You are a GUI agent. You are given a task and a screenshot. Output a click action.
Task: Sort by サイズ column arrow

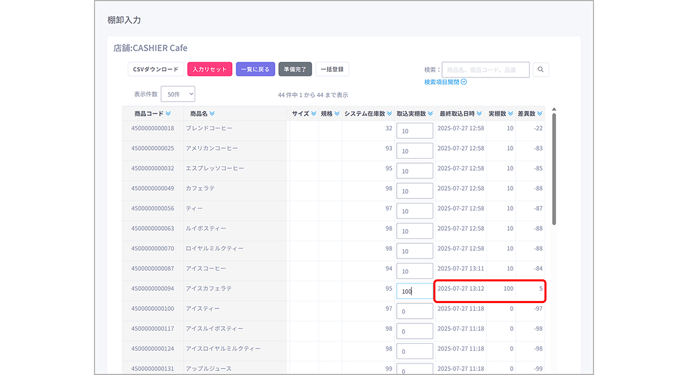(x=314, y=114)
